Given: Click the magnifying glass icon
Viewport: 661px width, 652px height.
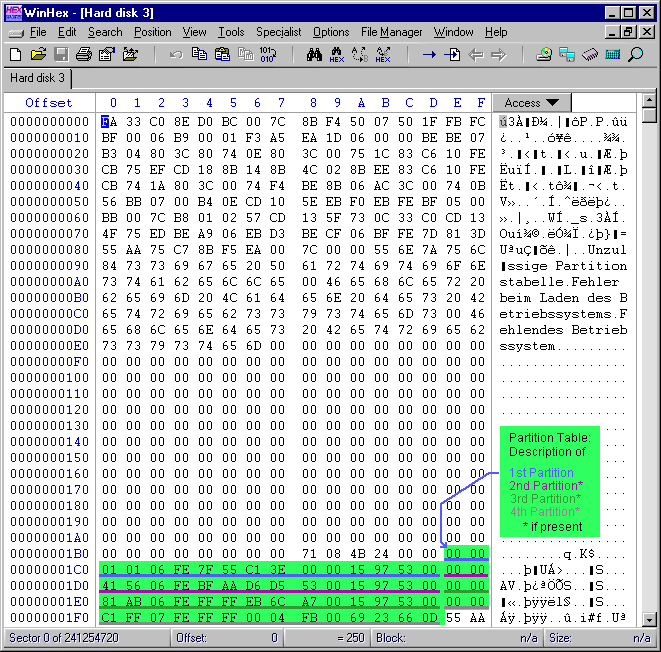Looking at the screenshot, I should coord(636,55).
